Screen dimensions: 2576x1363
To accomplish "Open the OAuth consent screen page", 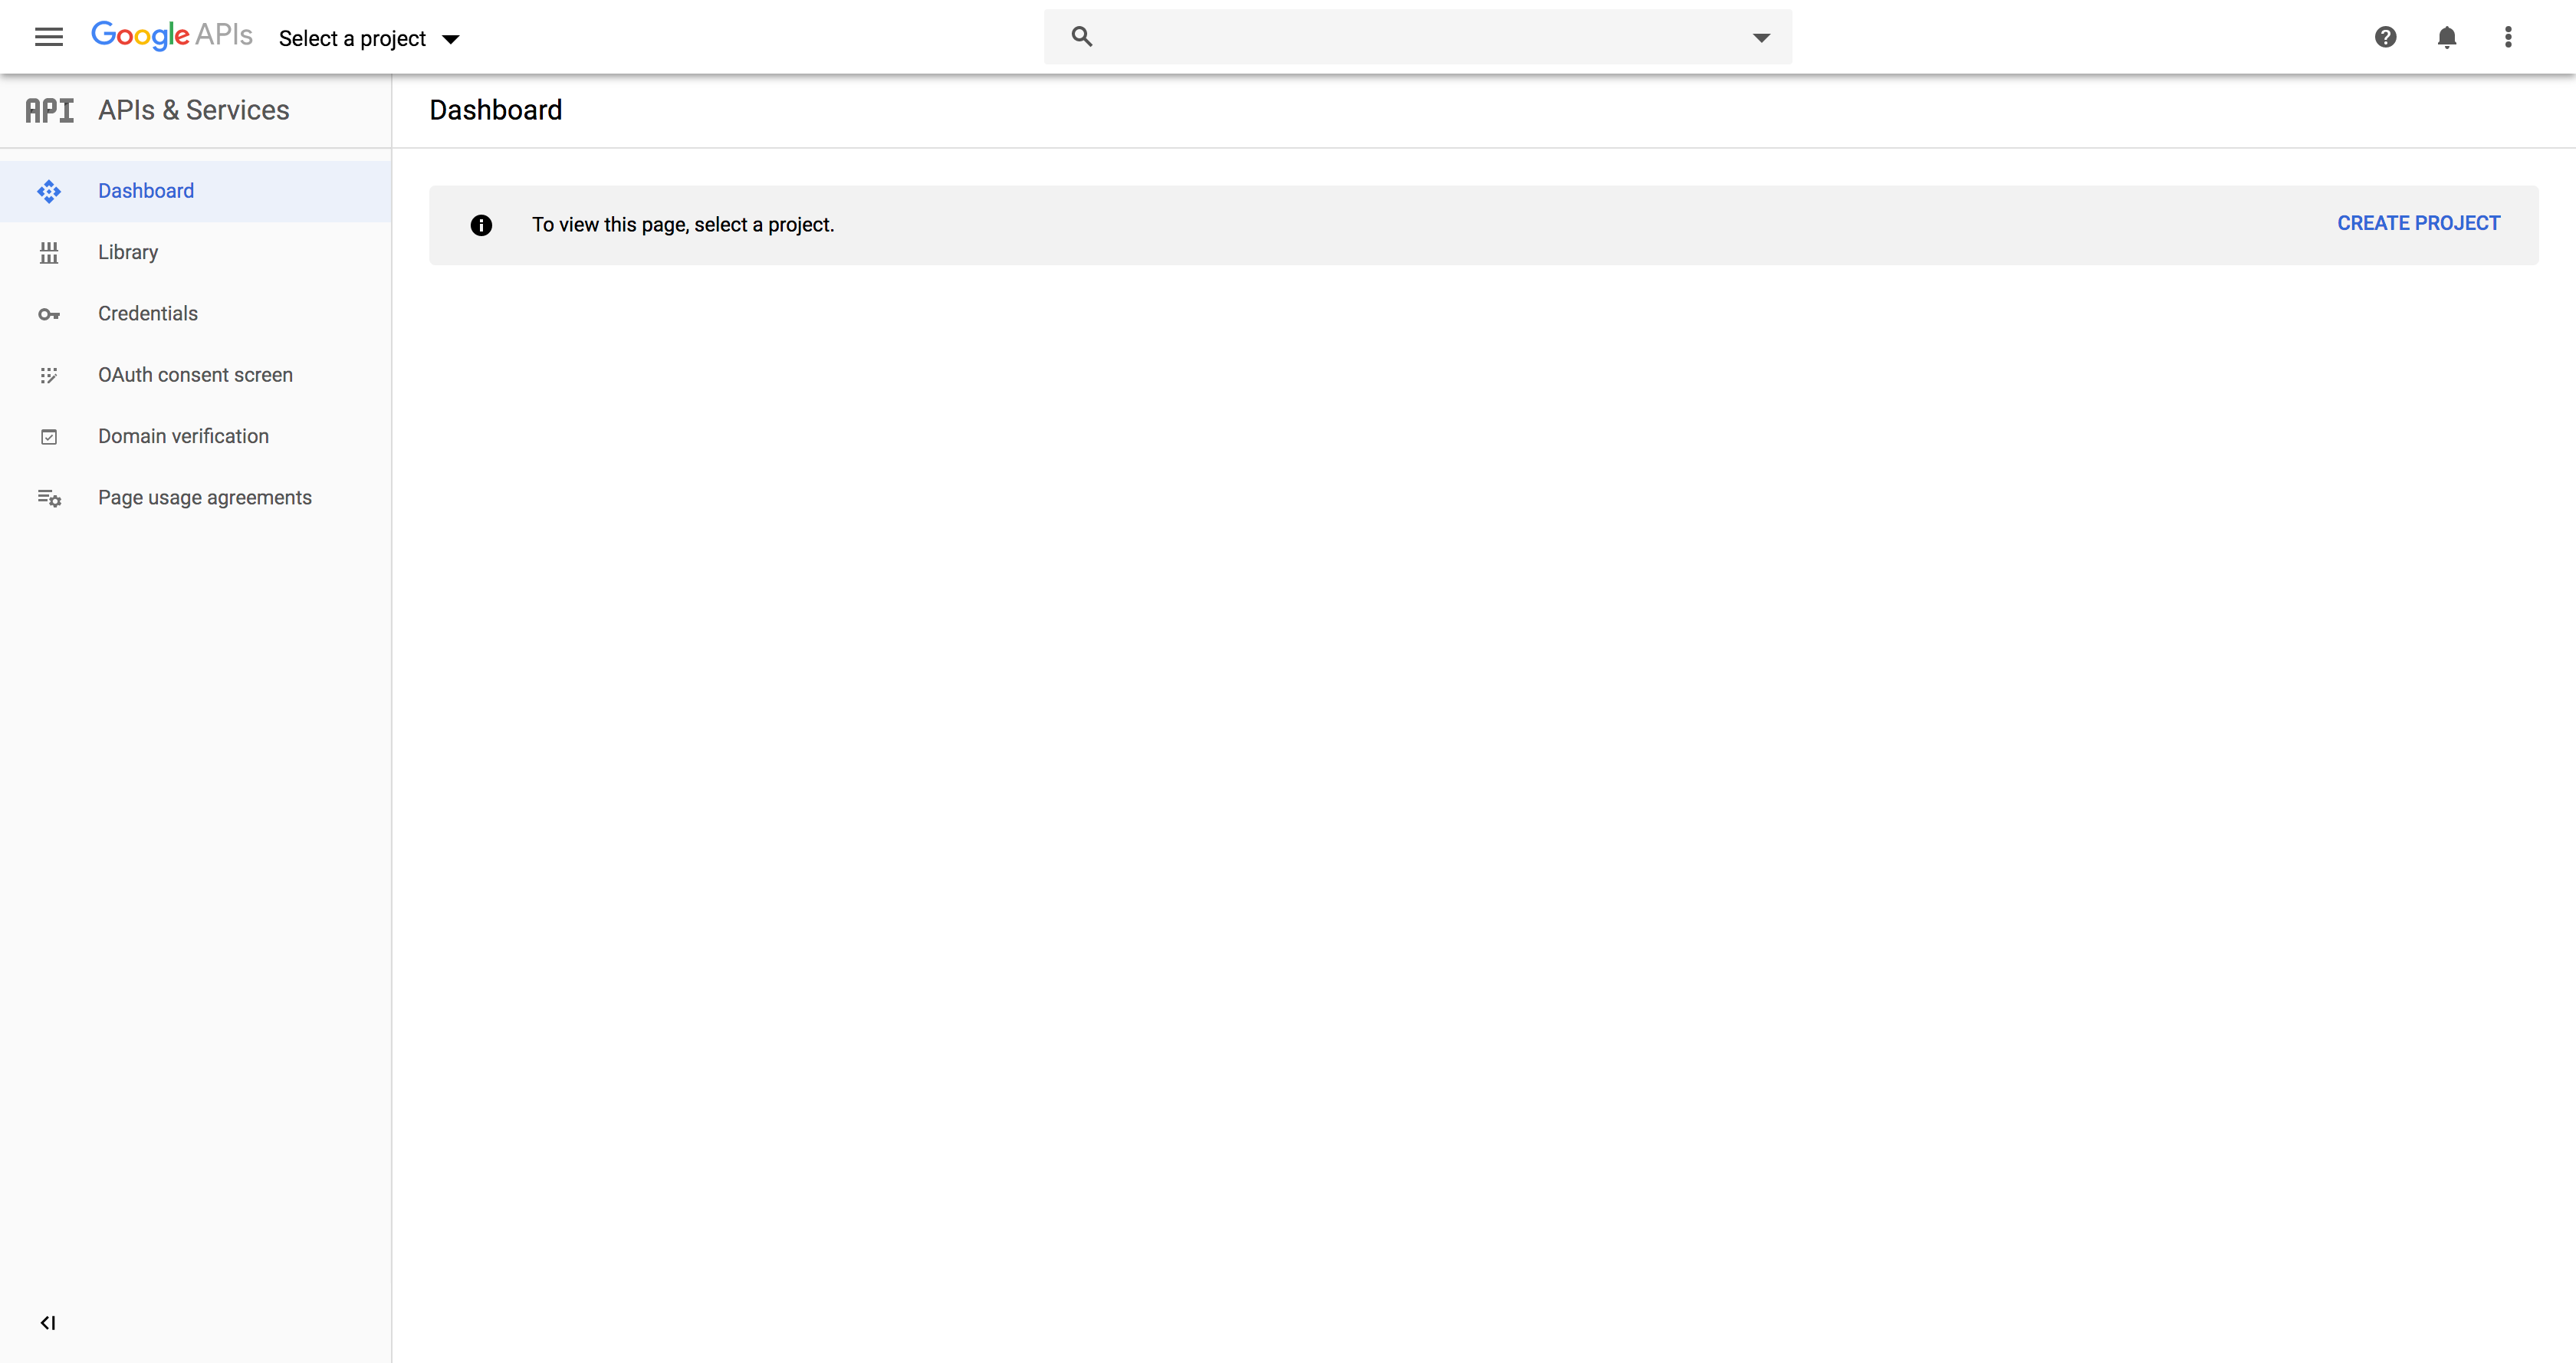I will (195, 375).
